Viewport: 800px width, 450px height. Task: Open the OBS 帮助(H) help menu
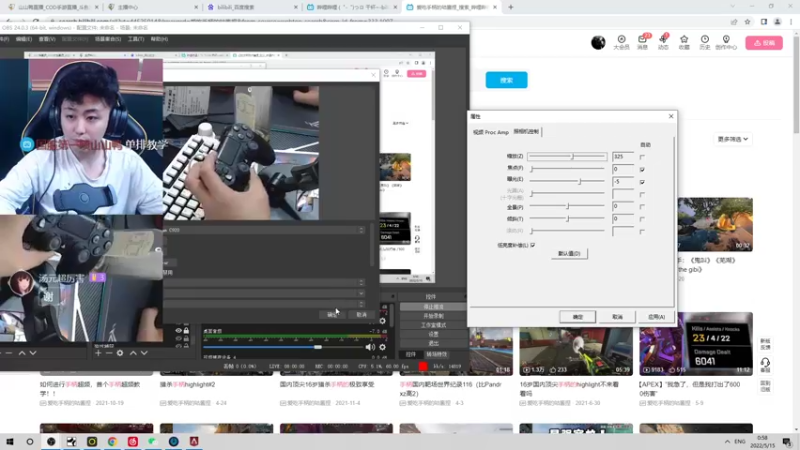click(159, 39)
